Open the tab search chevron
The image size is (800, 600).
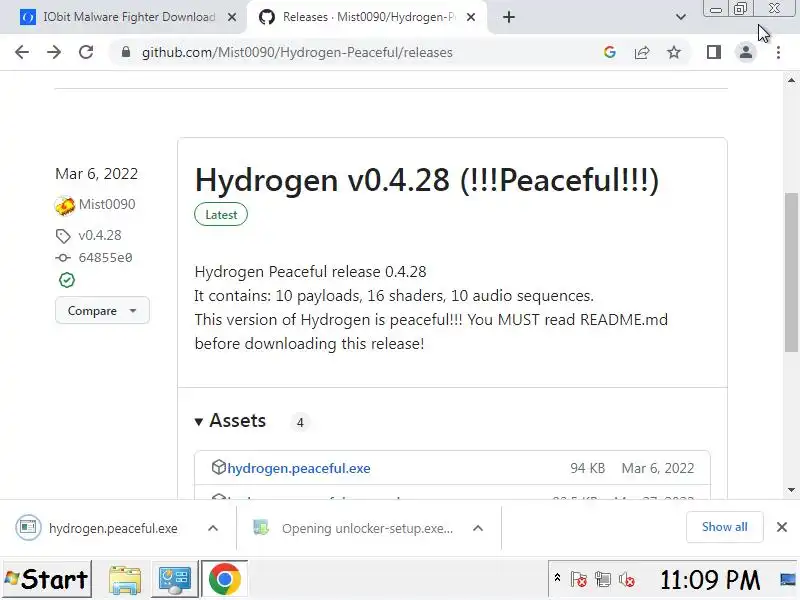(681, 17)
